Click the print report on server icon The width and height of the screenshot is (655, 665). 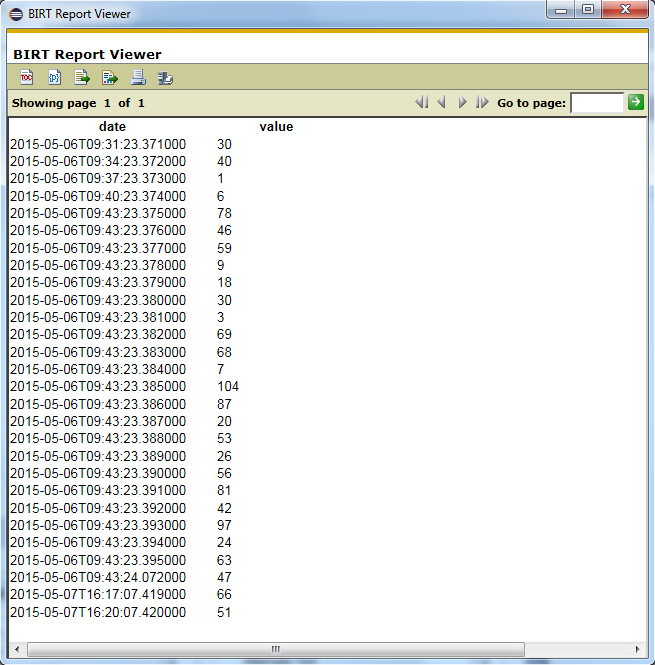click(x=165, y=78)
